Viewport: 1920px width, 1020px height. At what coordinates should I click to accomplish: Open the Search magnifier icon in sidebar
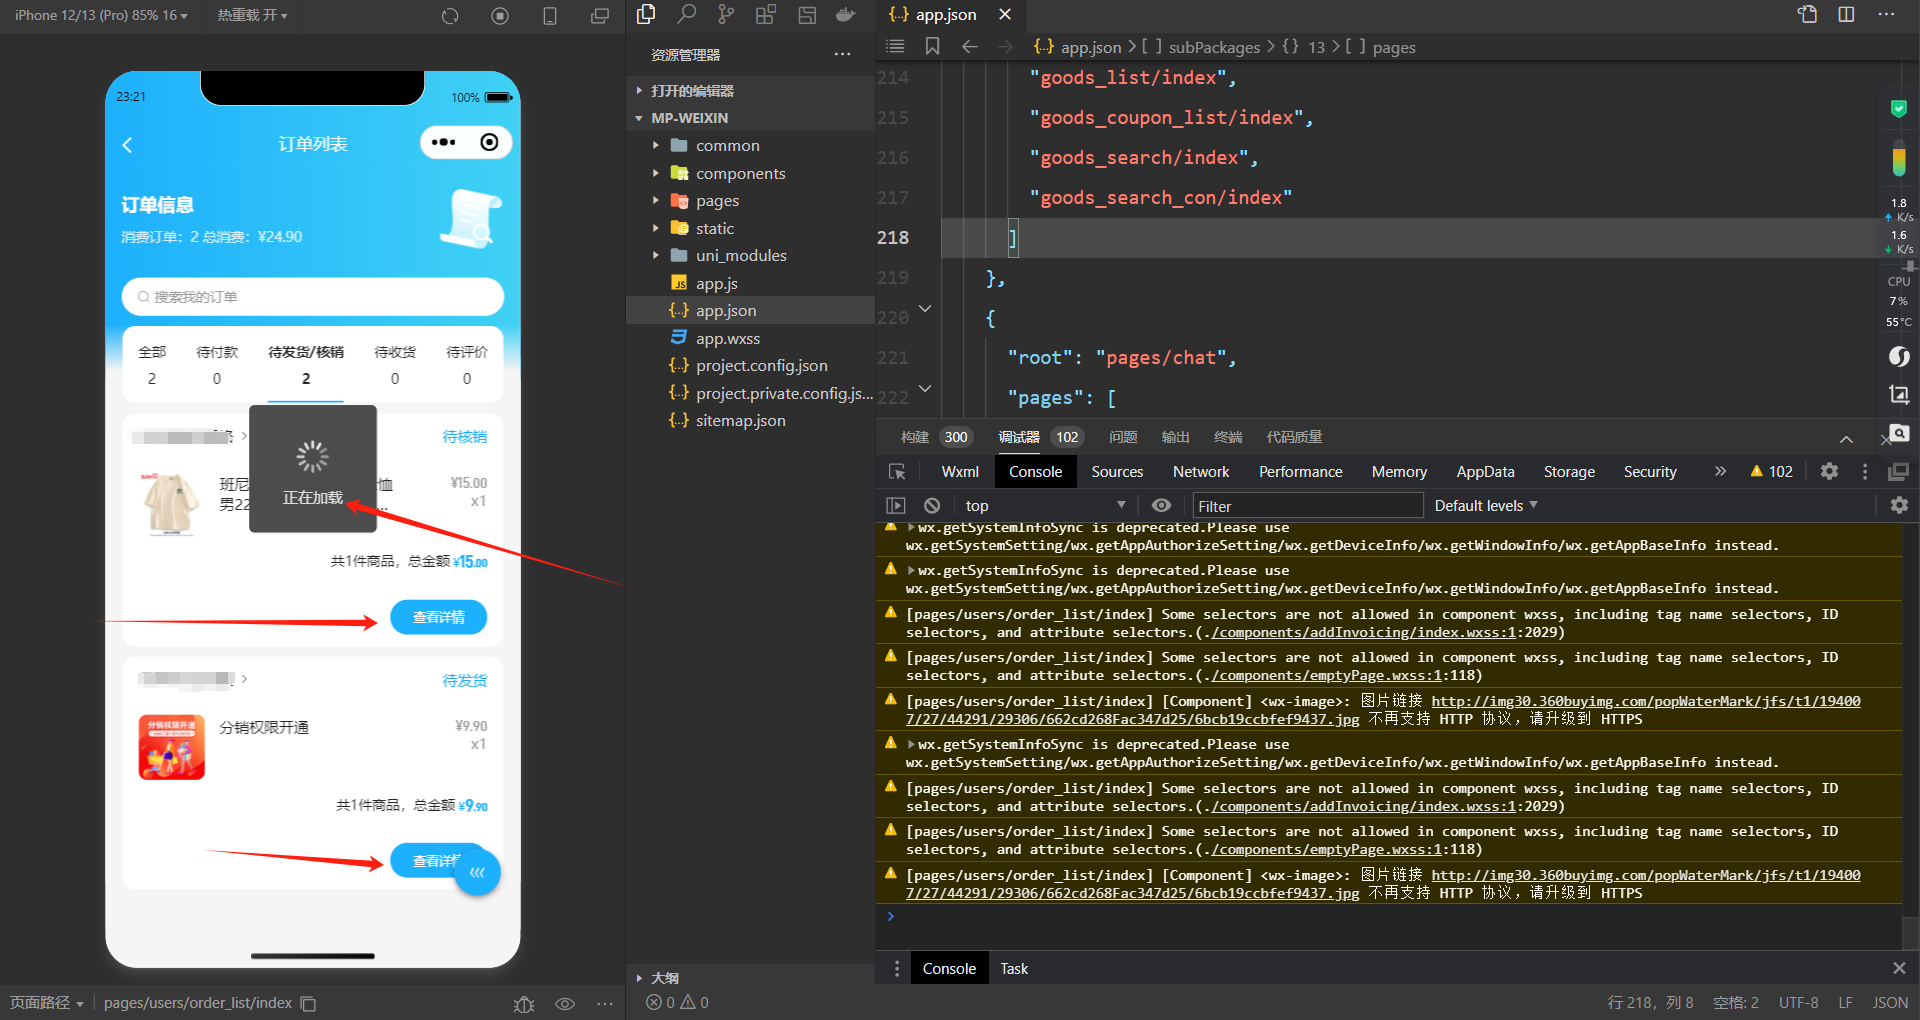pyautogui.click(x=686, y=14)
